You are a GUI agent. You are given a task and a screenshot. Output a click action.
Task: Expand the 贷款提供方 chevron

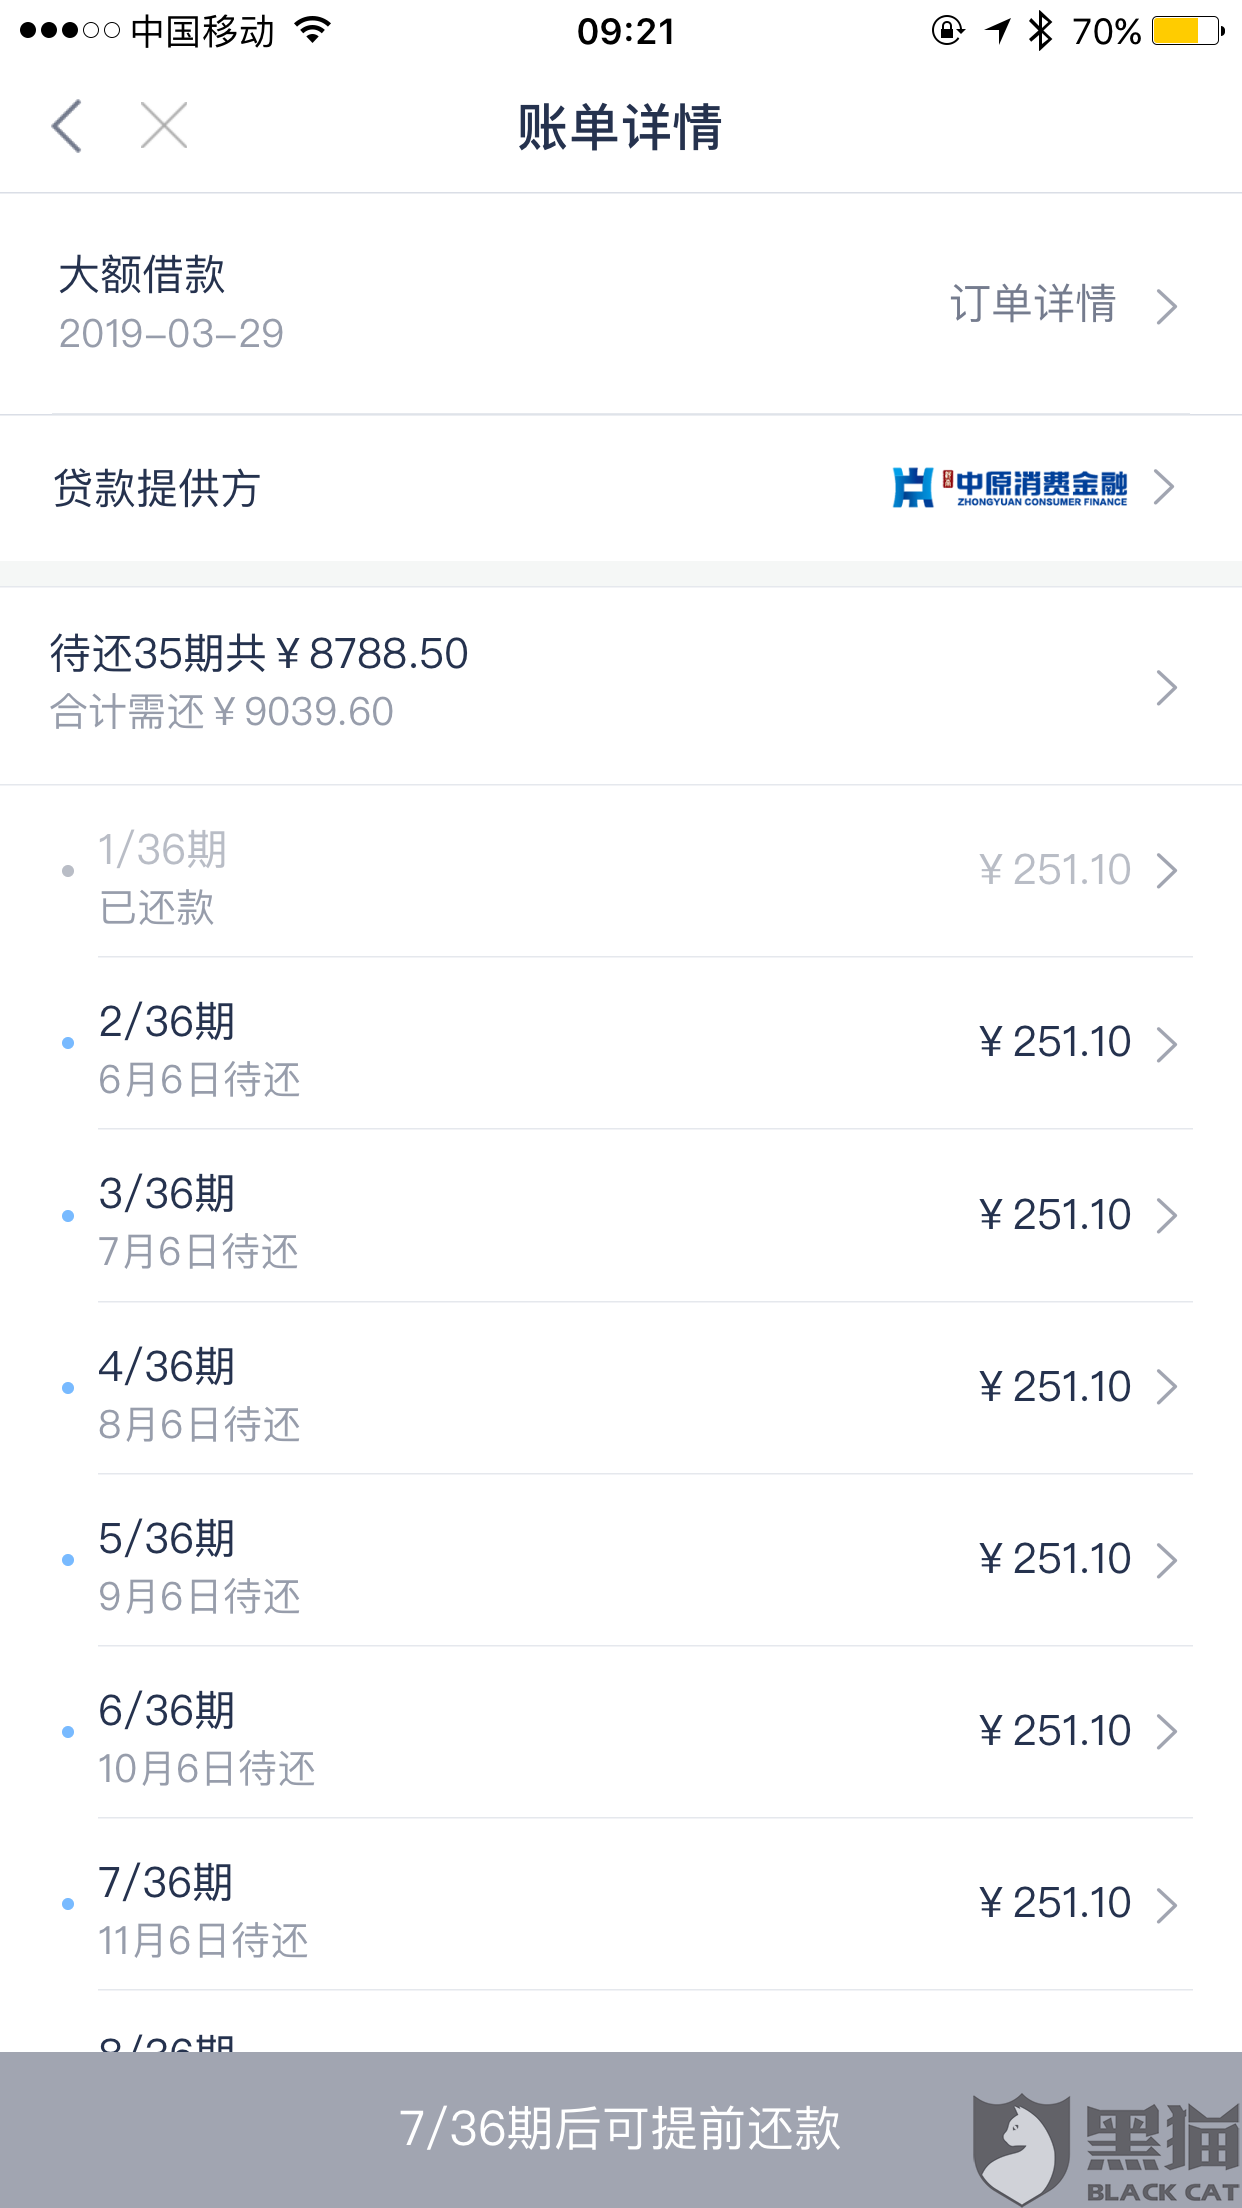pos(1164,488)
